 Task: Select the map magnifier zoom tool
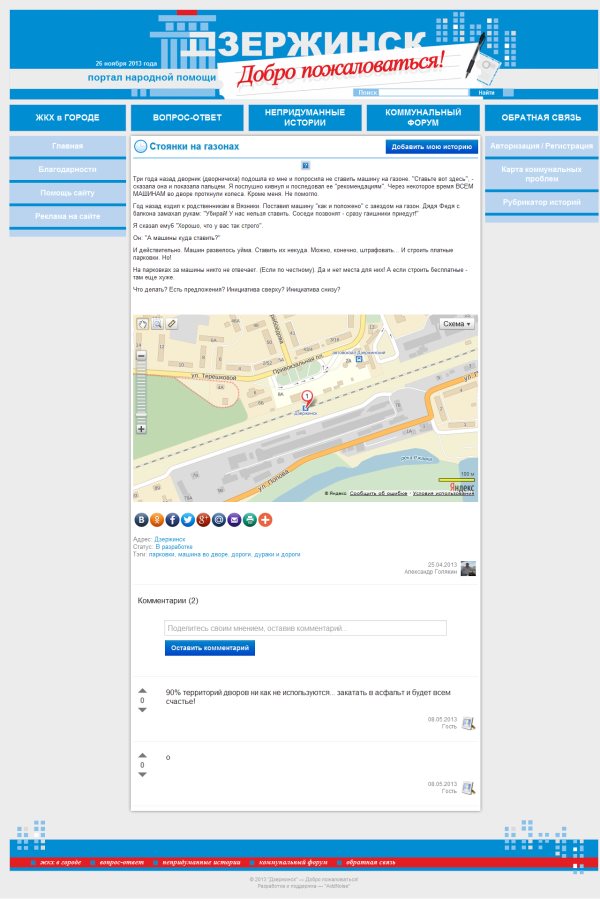157,324
